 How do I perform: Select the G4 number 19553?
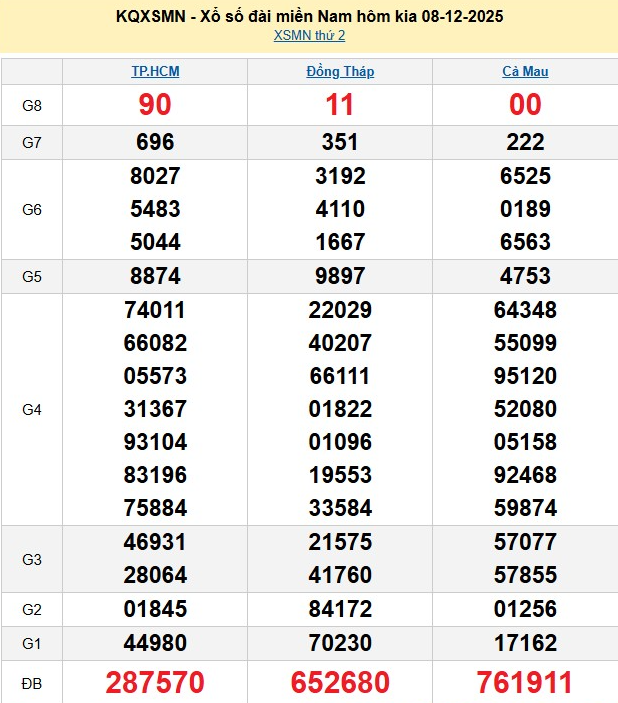340,475
